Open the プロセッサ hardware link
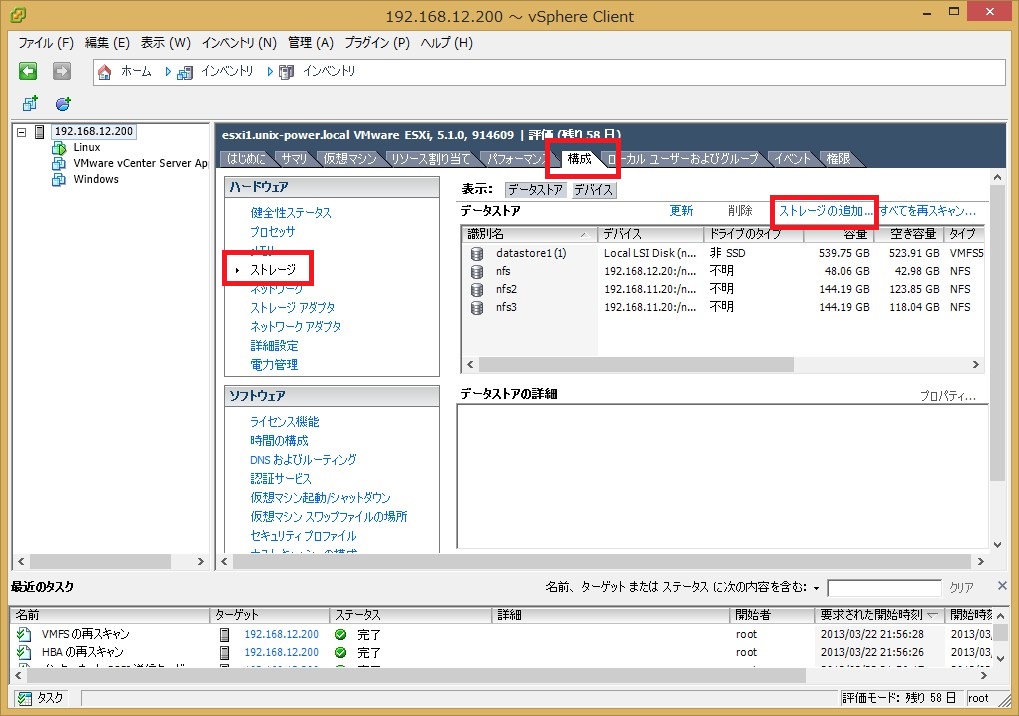The height and width of the screenshot is (716, 1019). (x=272, y=231)
